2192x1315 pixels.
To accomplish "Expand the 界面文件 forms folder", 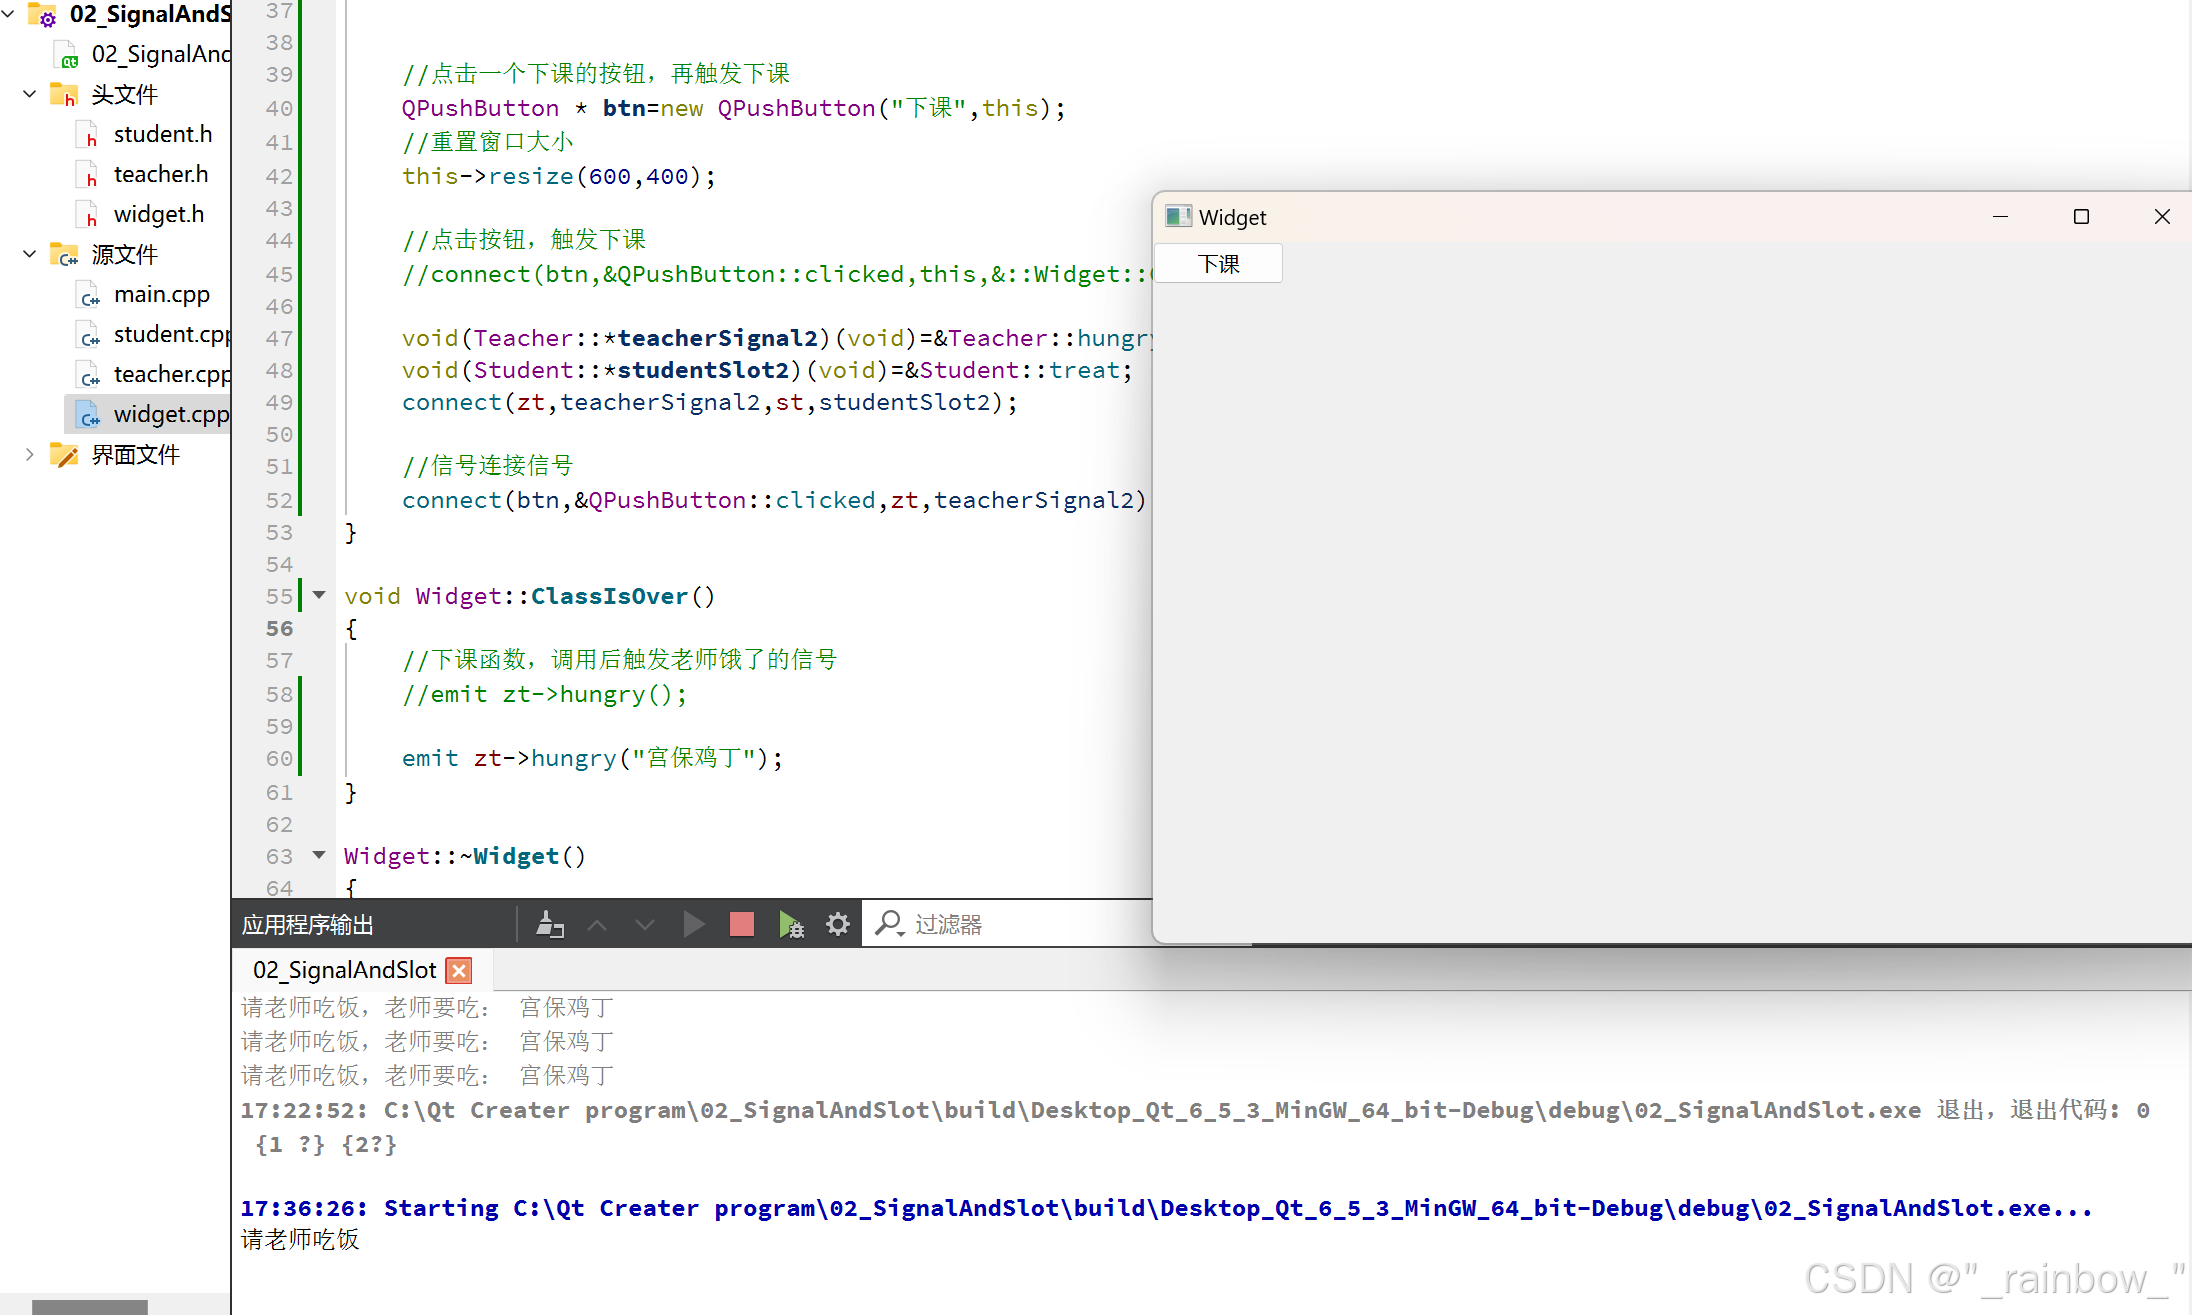I will click(29, 455).
